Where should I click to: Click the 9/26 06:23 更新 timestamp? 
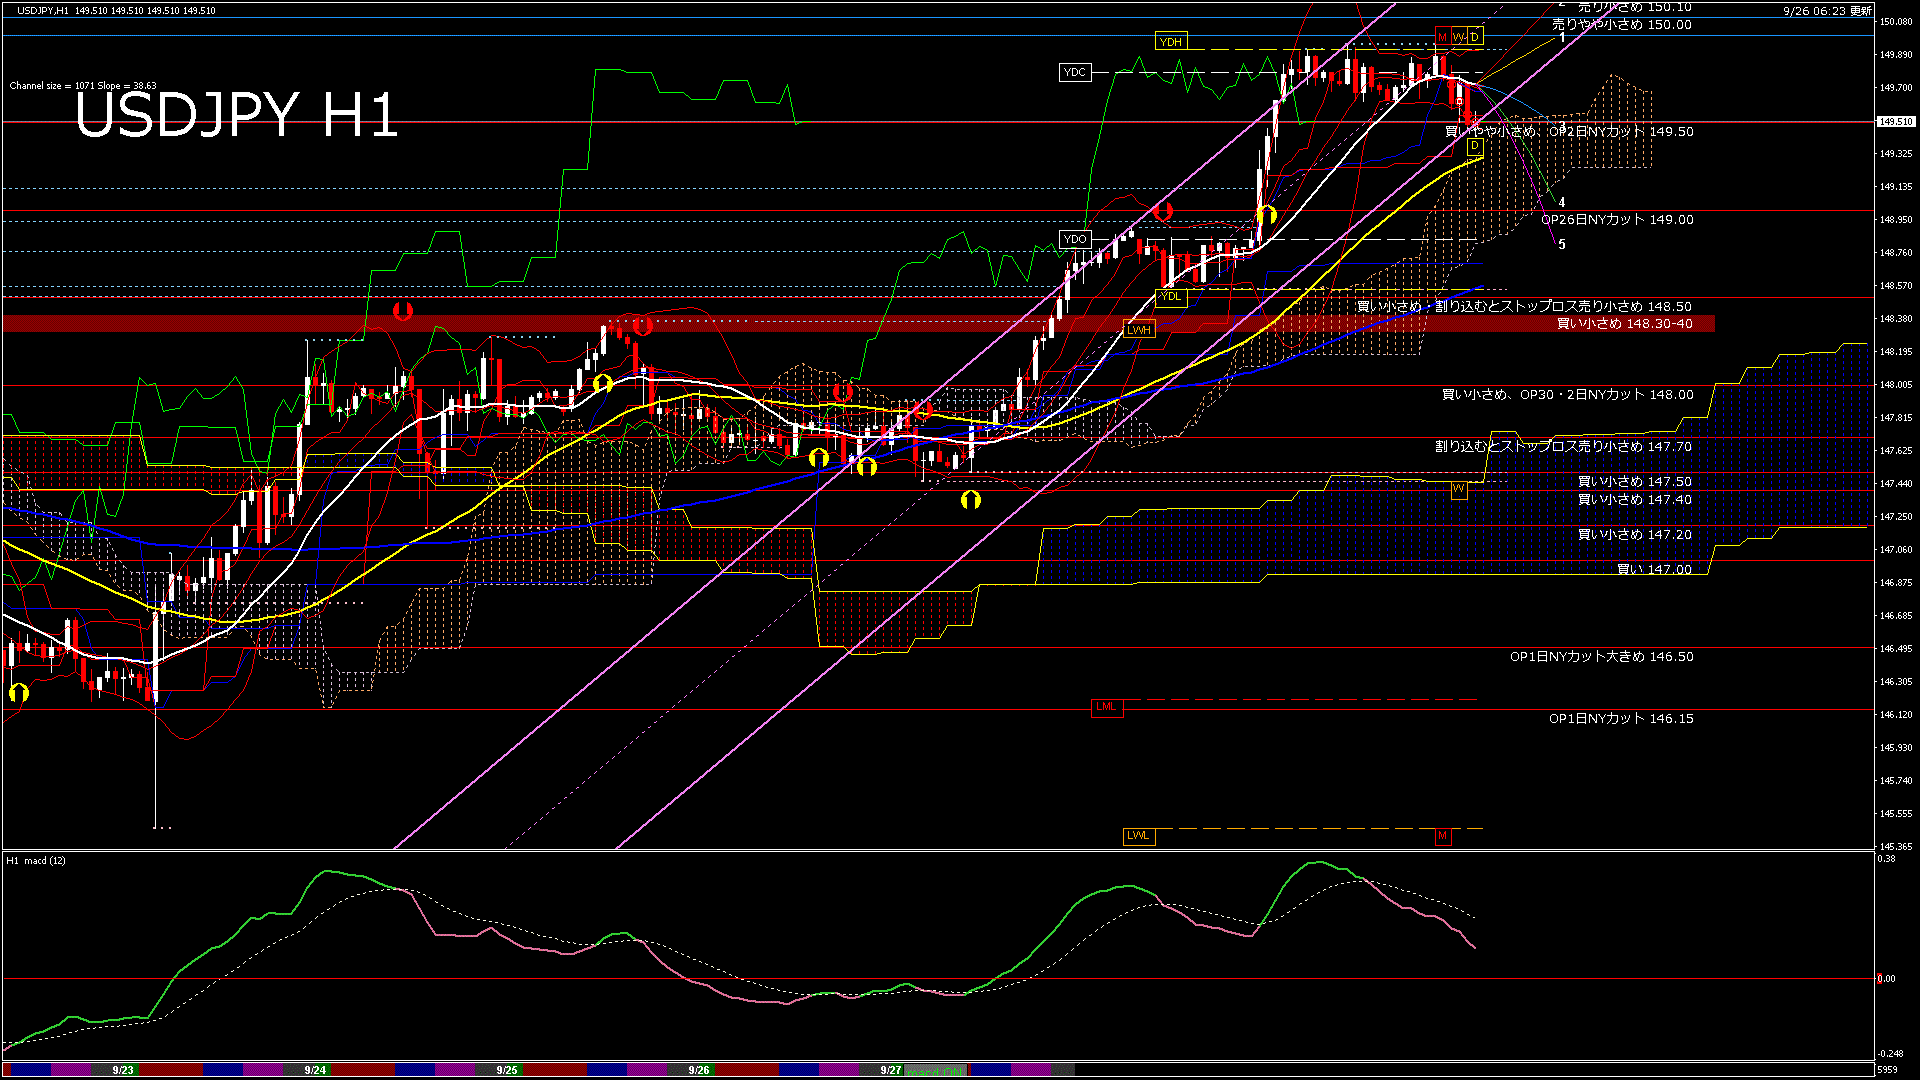[x=1827, y=11]
